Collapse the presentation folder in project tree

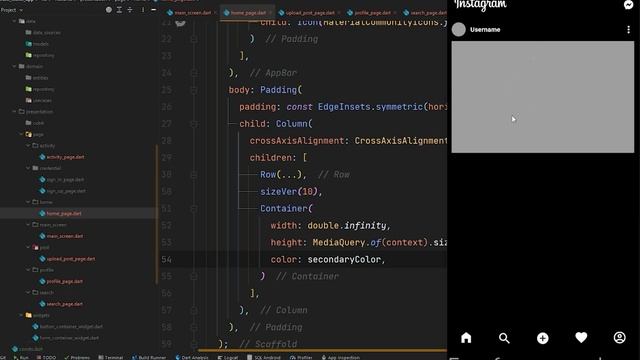click(15, 111)
